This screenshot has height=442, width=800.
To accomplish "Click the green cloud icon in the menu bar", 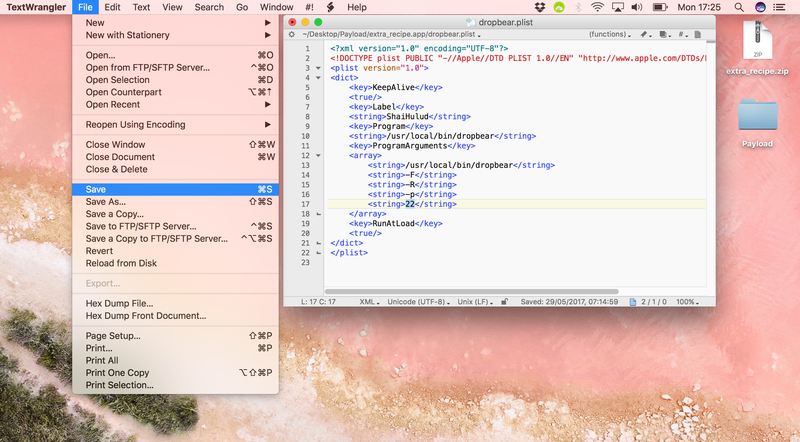I will pos(559,7).
